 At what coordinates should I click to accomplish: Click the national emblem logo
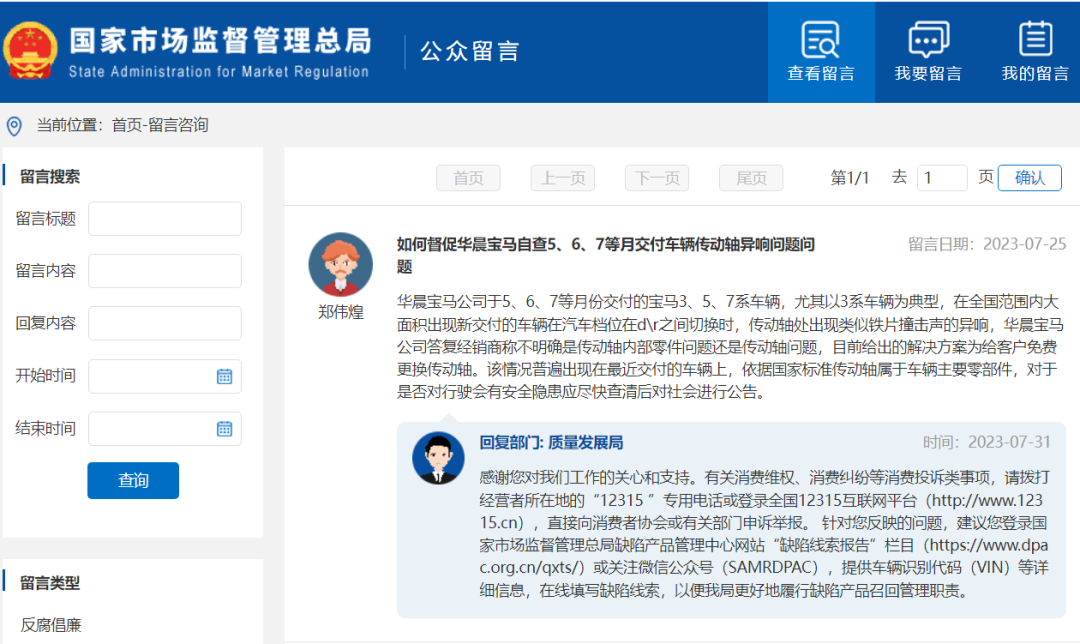(x=30, y=51)
